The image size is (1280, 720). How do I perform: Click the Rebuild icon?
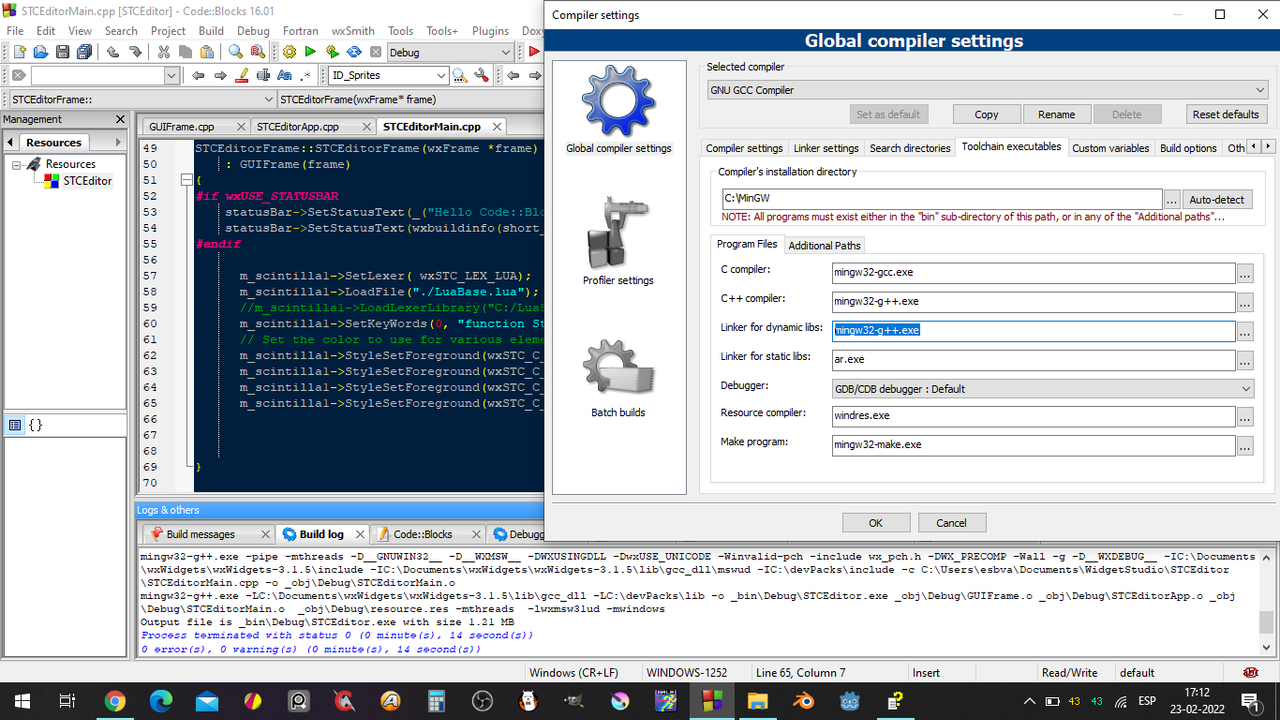click(x=354, y=52)
